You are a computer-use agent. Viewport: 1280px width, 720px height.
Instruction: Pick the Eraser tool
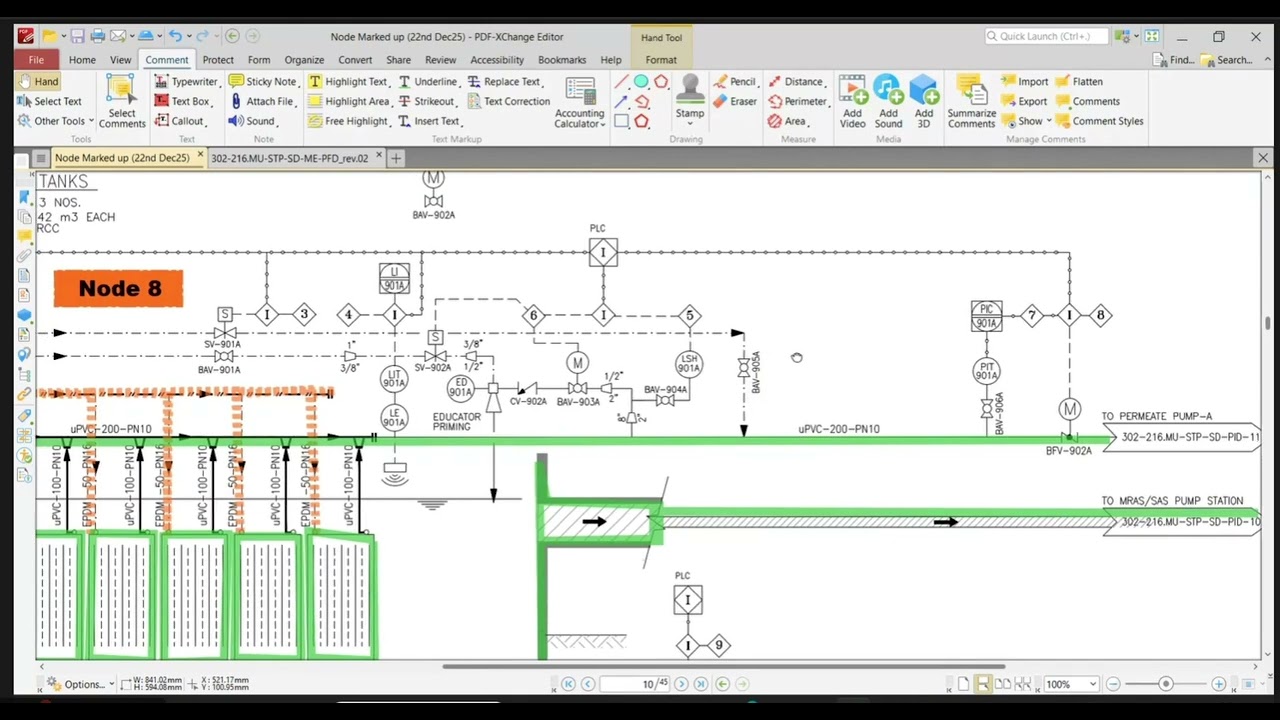tap(734, 101)
